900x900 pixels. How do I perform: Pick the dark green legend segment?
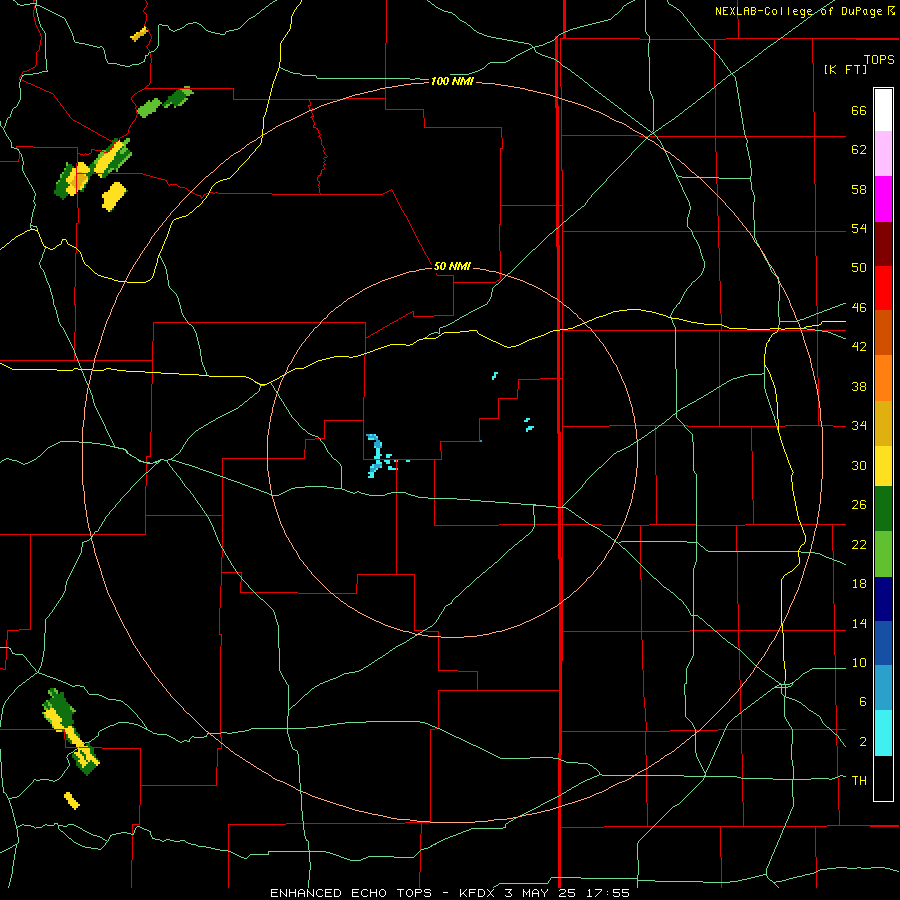click(883, 509)
